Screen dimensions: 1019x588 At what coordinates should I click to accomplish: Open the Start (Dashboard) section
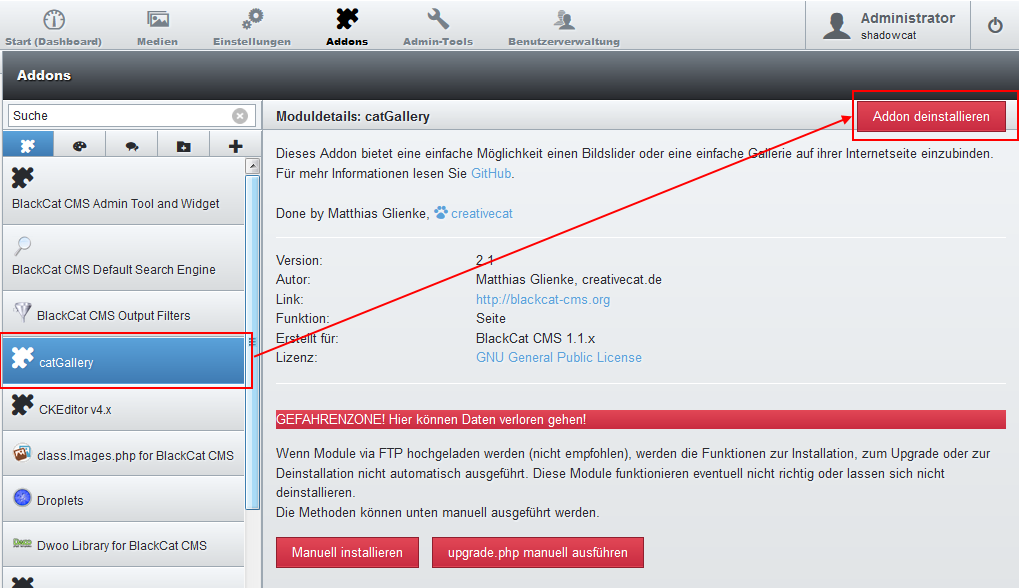[53, 27]
